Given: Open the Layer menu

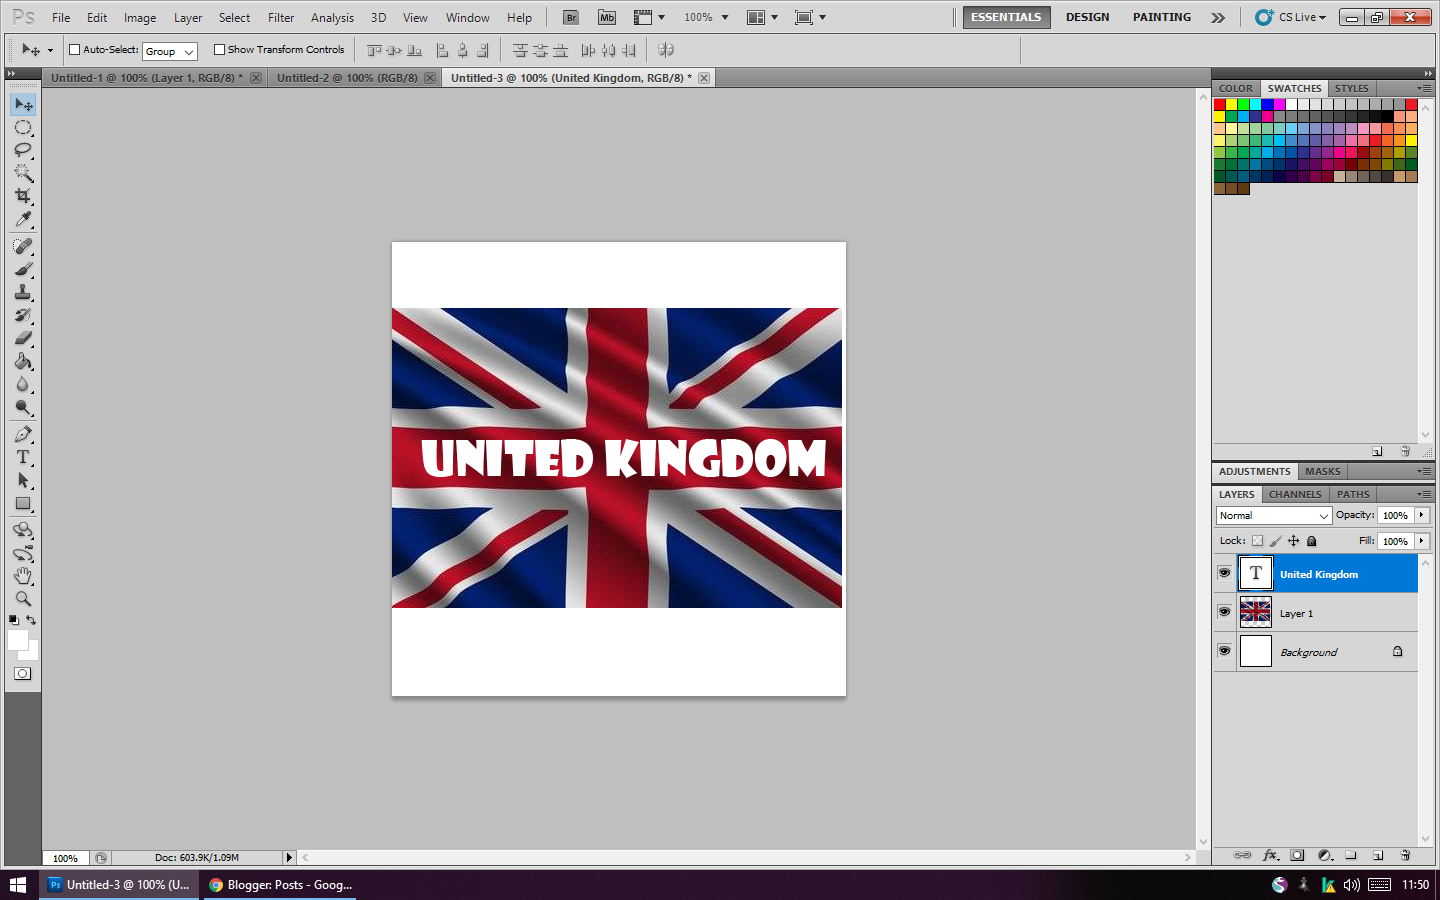Looking at the screenshot, I should pyautogui.click(x=188, y=17).
